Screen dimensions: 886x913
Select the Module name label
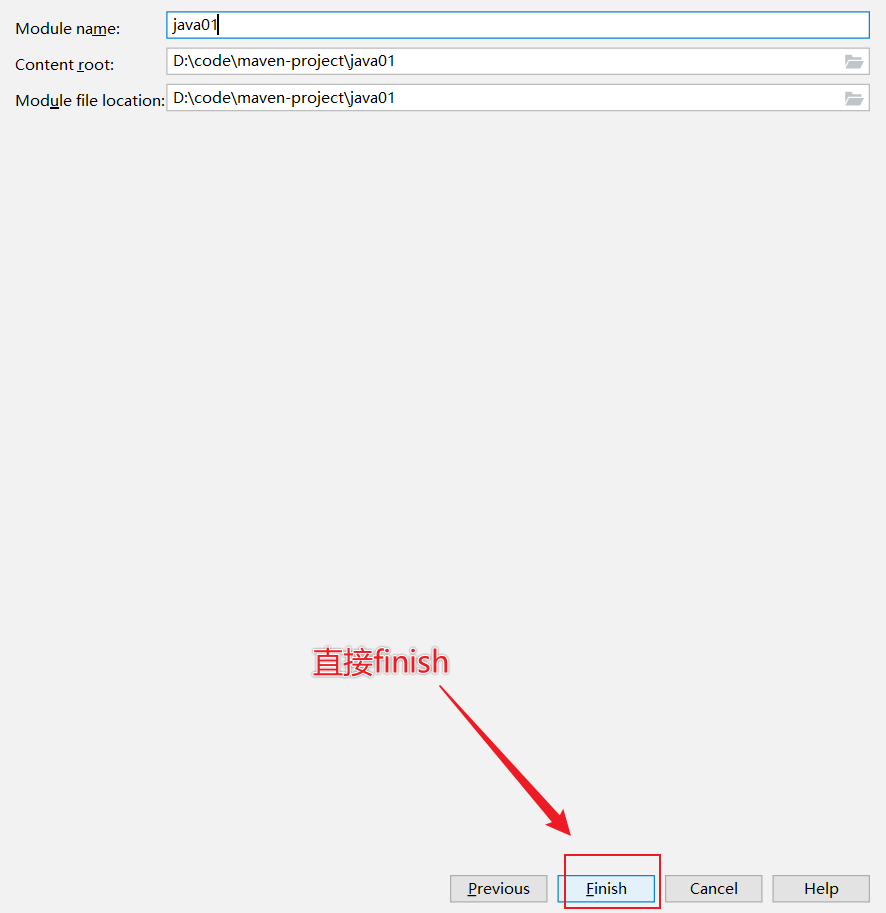click(68, 29)
